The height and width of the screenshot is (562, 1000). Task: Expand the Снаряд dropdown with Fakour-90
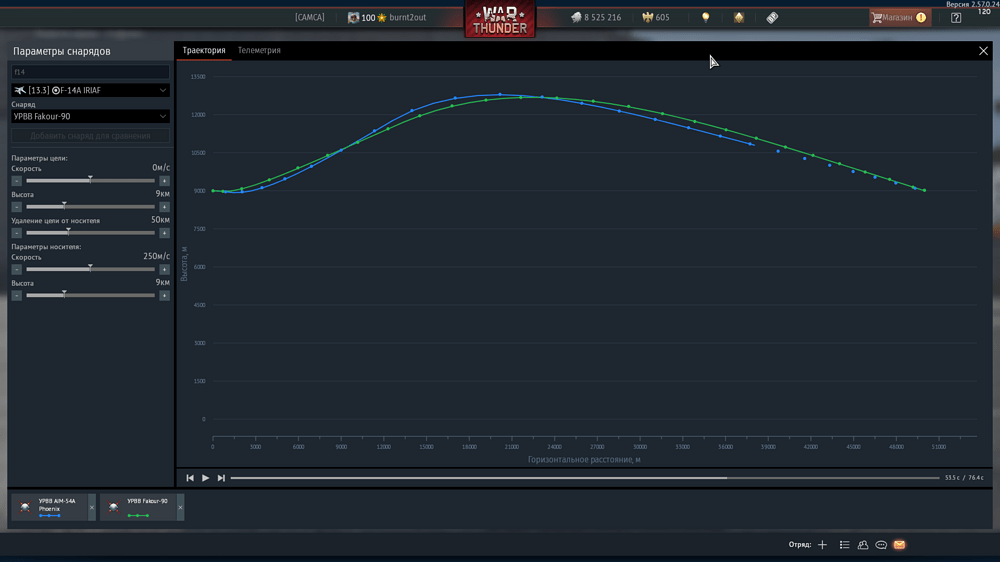pos(91,117)
